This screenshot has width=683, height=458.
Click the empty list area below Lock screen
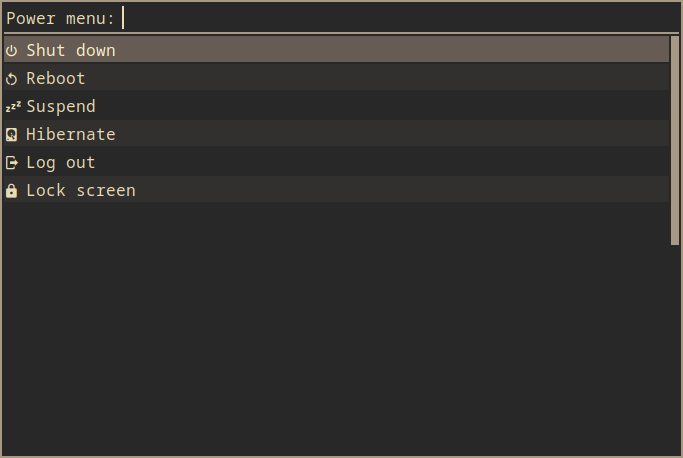(336, 328)
